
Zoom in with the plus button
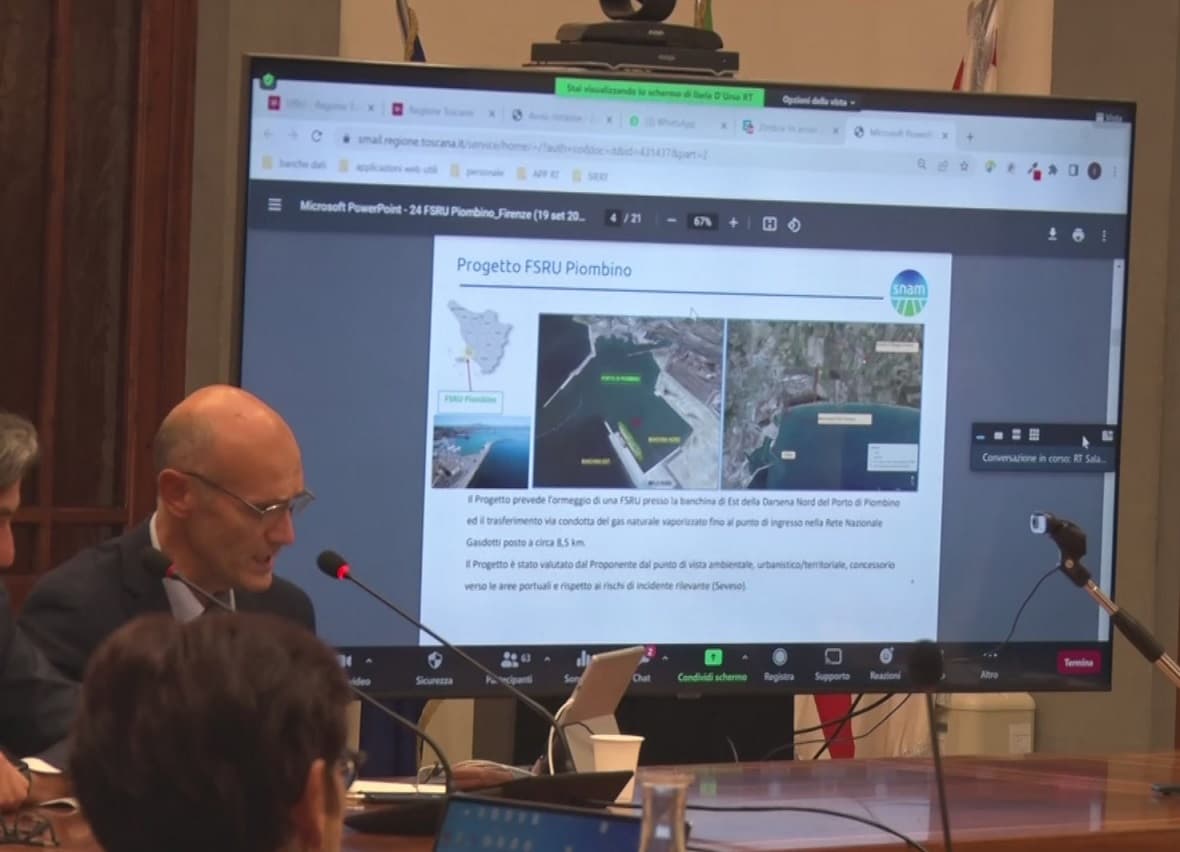pyautogui.click(x=733, y=223)
